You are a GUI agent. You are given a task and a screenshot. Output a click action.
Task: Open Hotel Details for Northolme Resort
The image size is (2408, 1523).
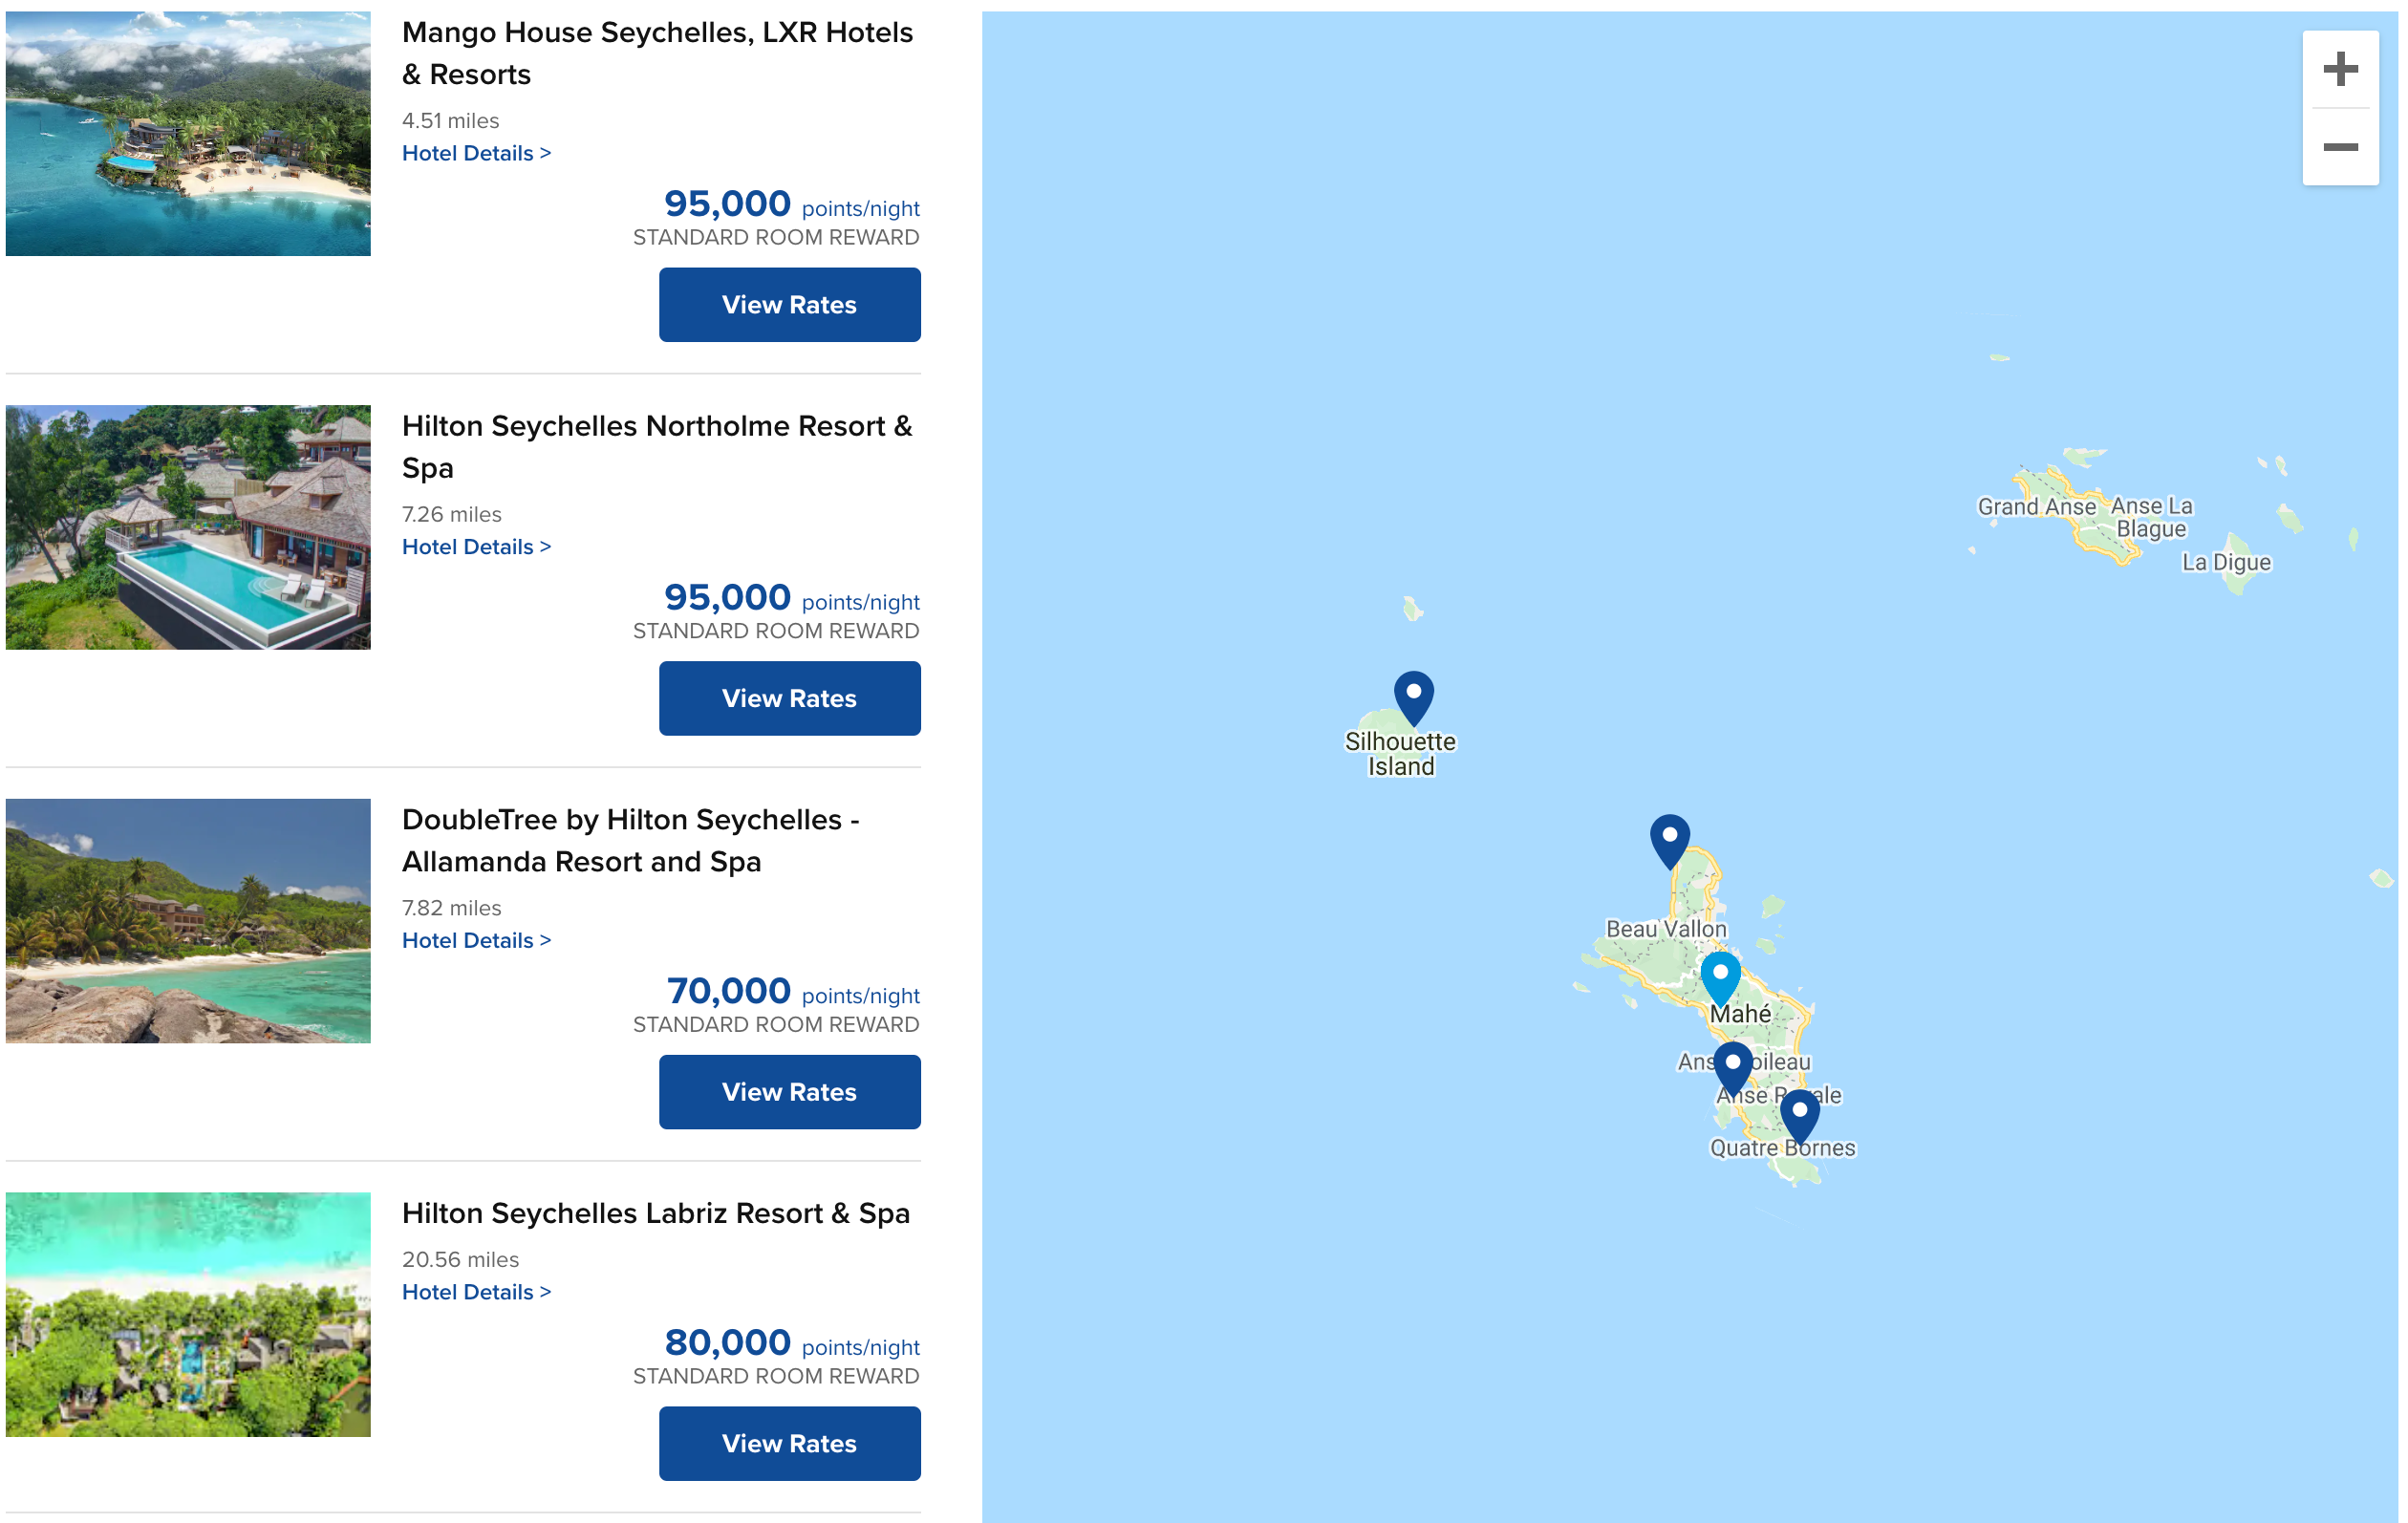click(x=476, y=547)
